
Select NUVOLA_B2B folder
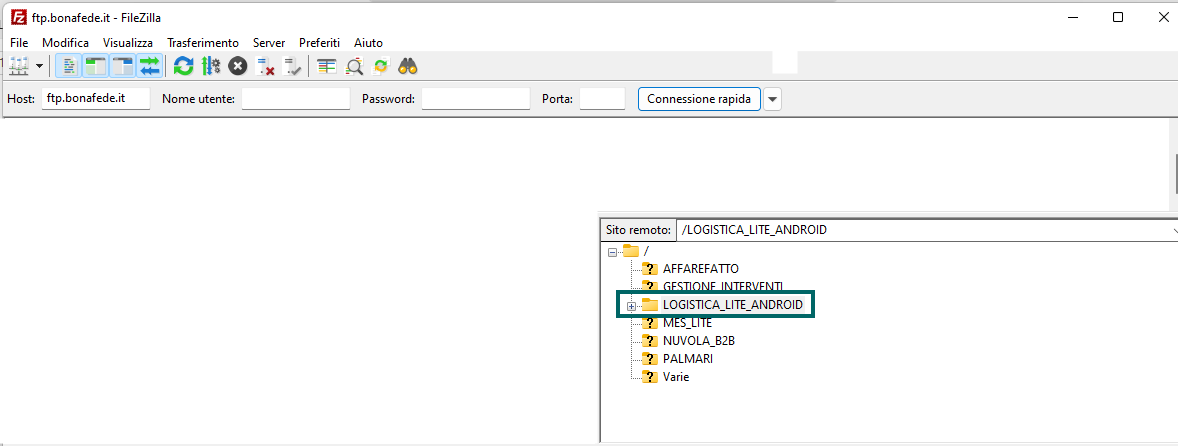pos(699,341)
